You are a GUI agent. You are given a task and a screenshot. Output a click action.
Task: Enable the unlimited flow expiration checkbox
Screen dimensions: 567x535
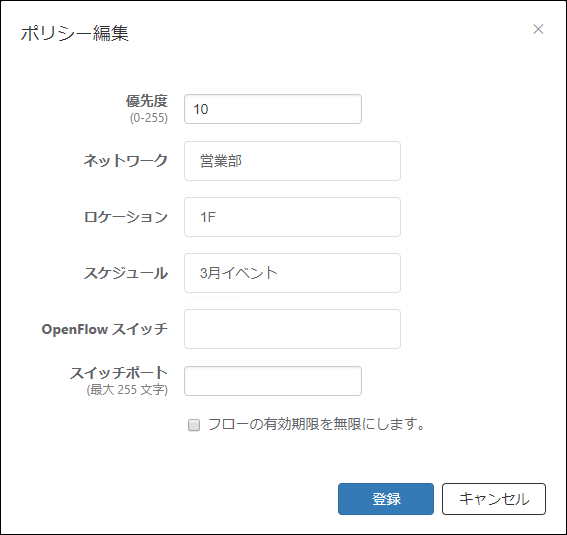[194, 425]
